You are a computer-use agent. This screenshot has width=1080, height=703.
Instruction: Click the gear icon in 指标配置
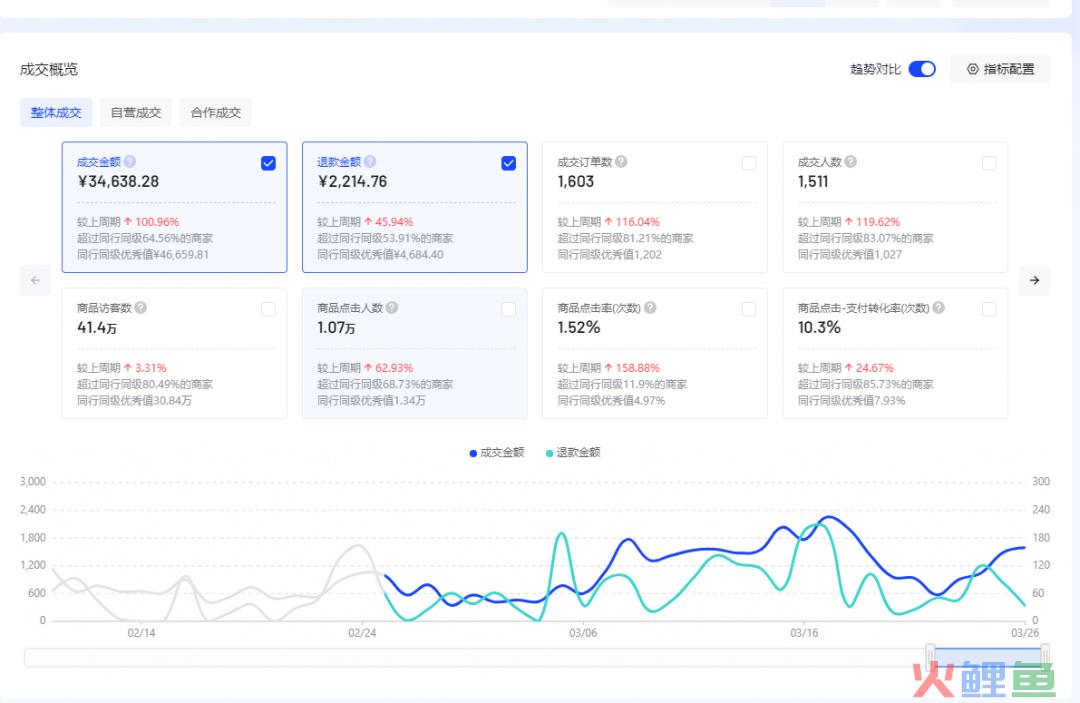tap(973, 69)
